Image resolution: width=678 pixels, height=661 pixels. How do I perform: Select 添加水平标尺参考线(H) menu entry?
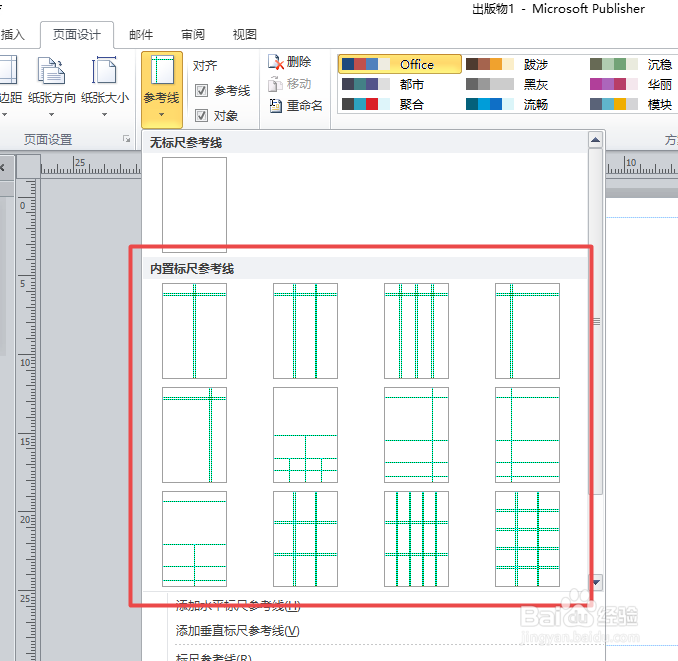pyautogui.click(x=237, y=606)
